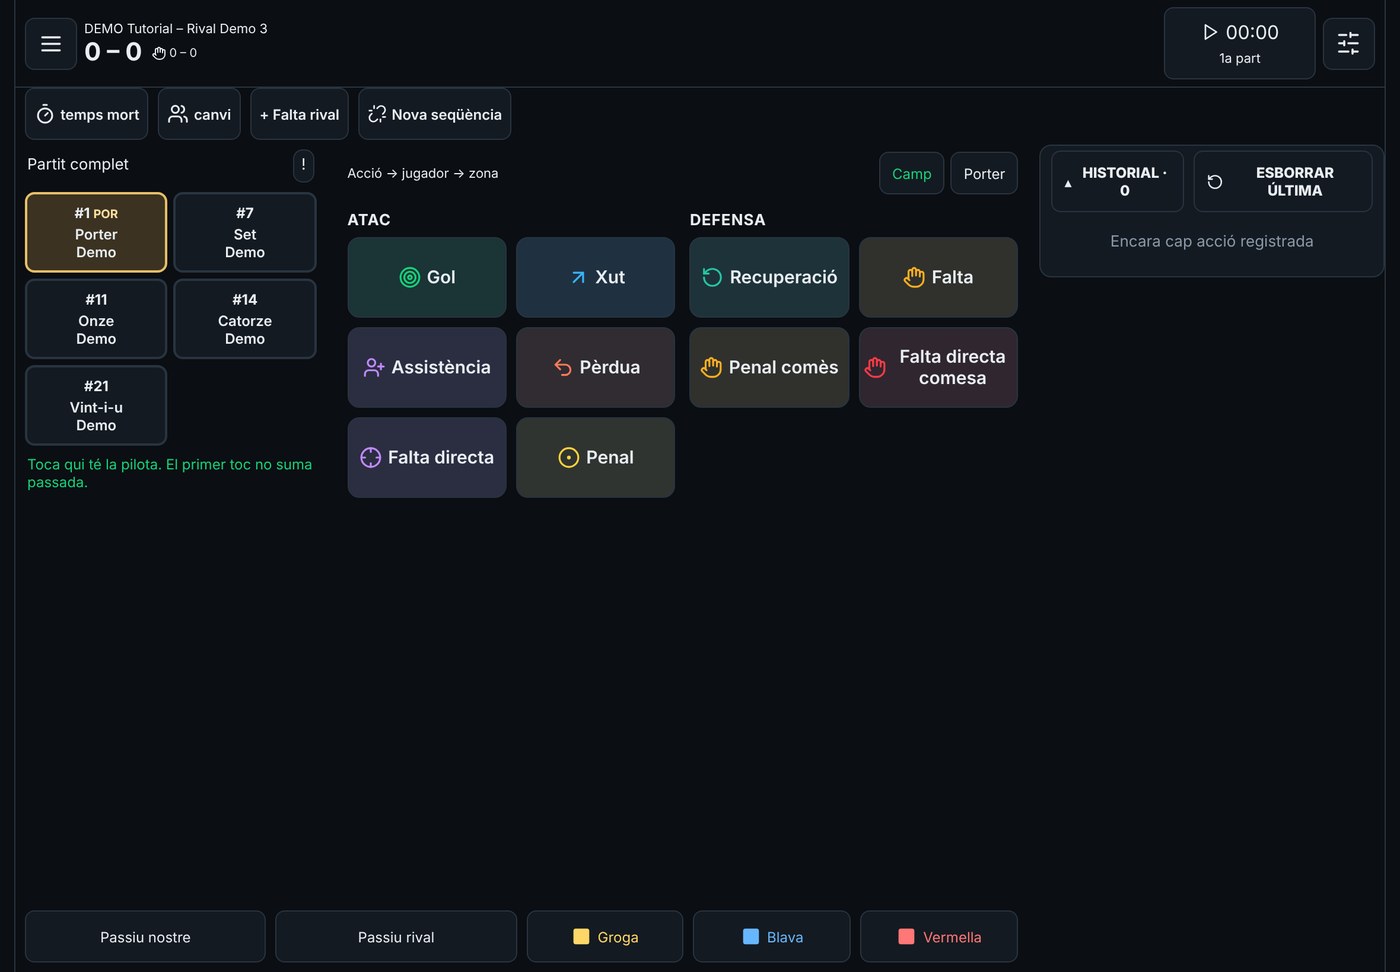Select player #14 Catorze Demo
This screenshot has width=1400, height=972.
[245, 319]
